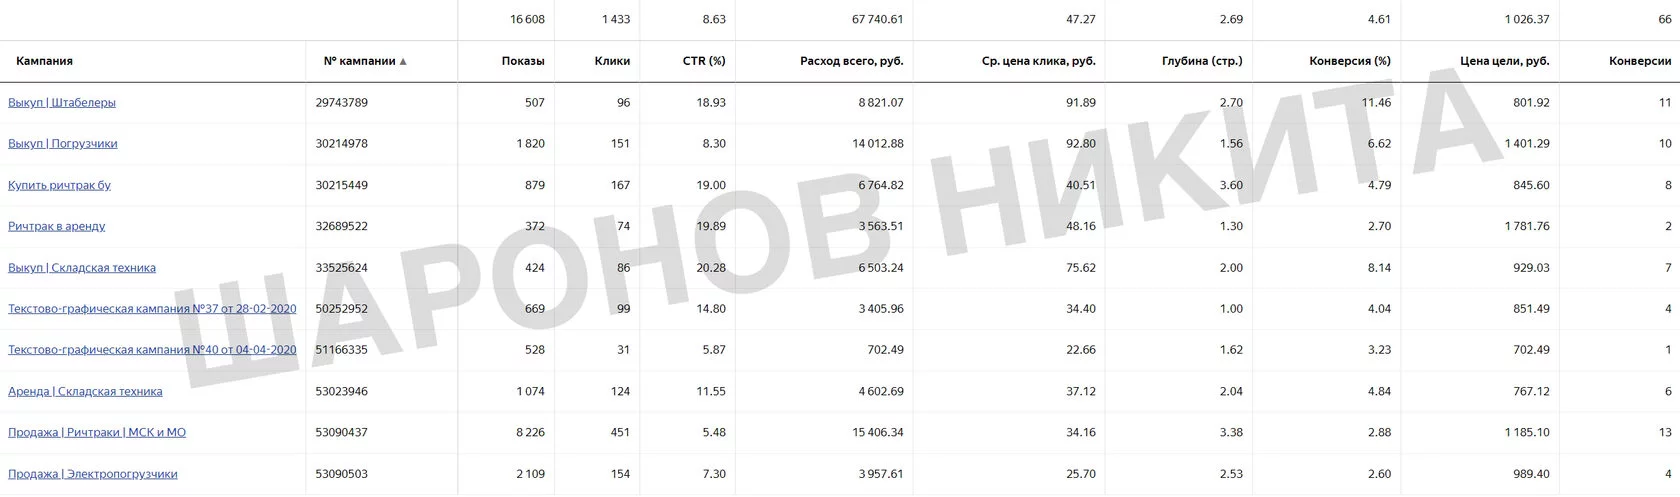Open Текстово-графическая кампания №40 link
The width and height of the screenshot is (1680, 497).
(x=152, y=350)
